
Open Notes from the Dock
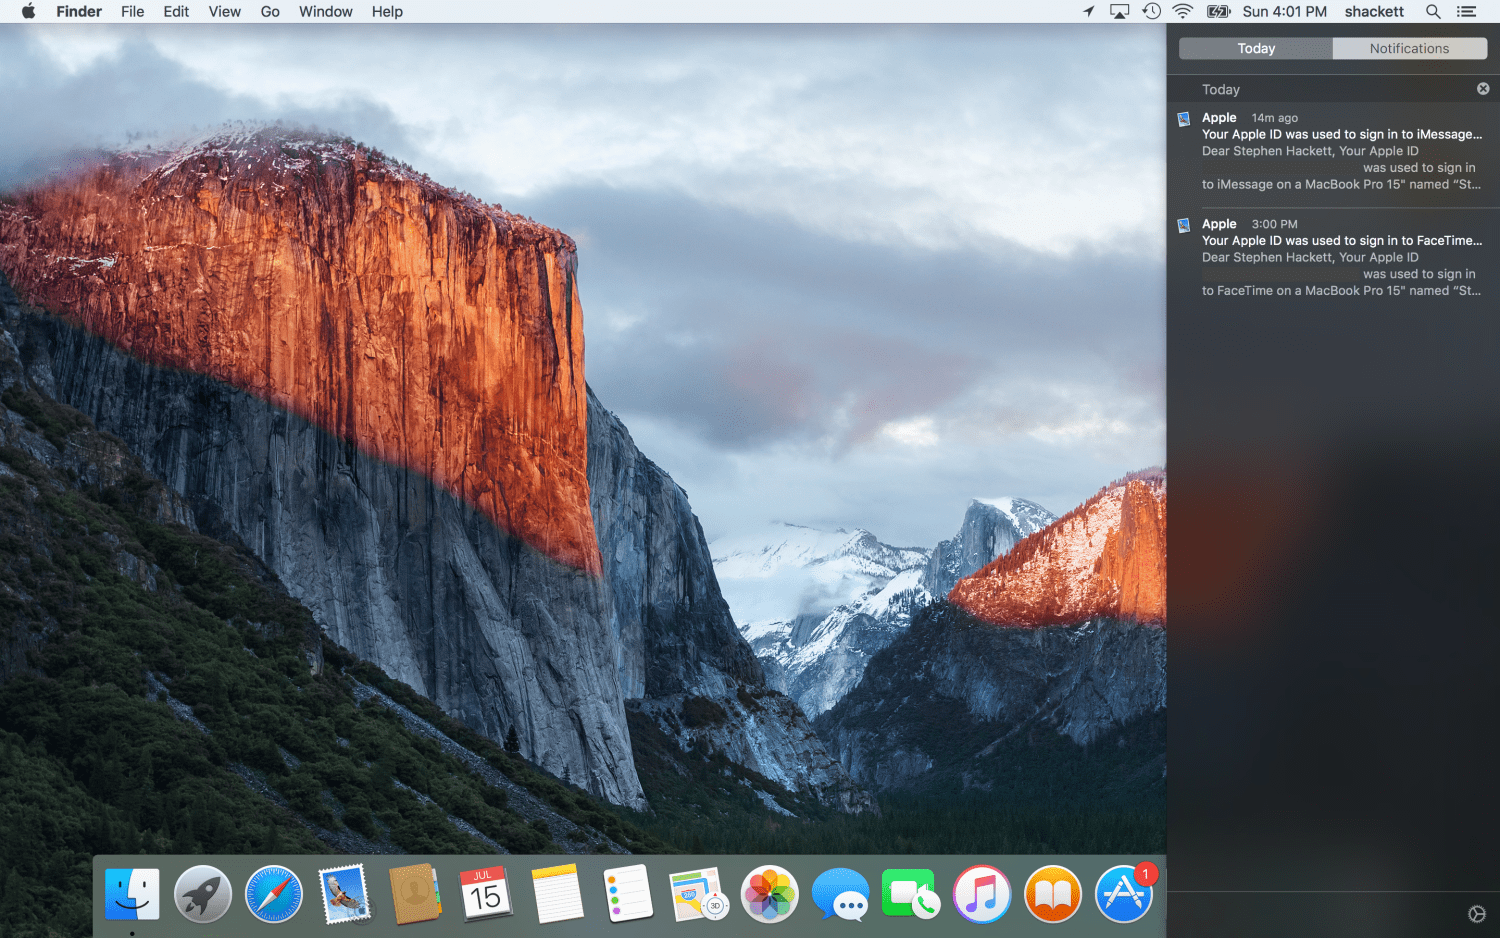click(x=557, y=893)
